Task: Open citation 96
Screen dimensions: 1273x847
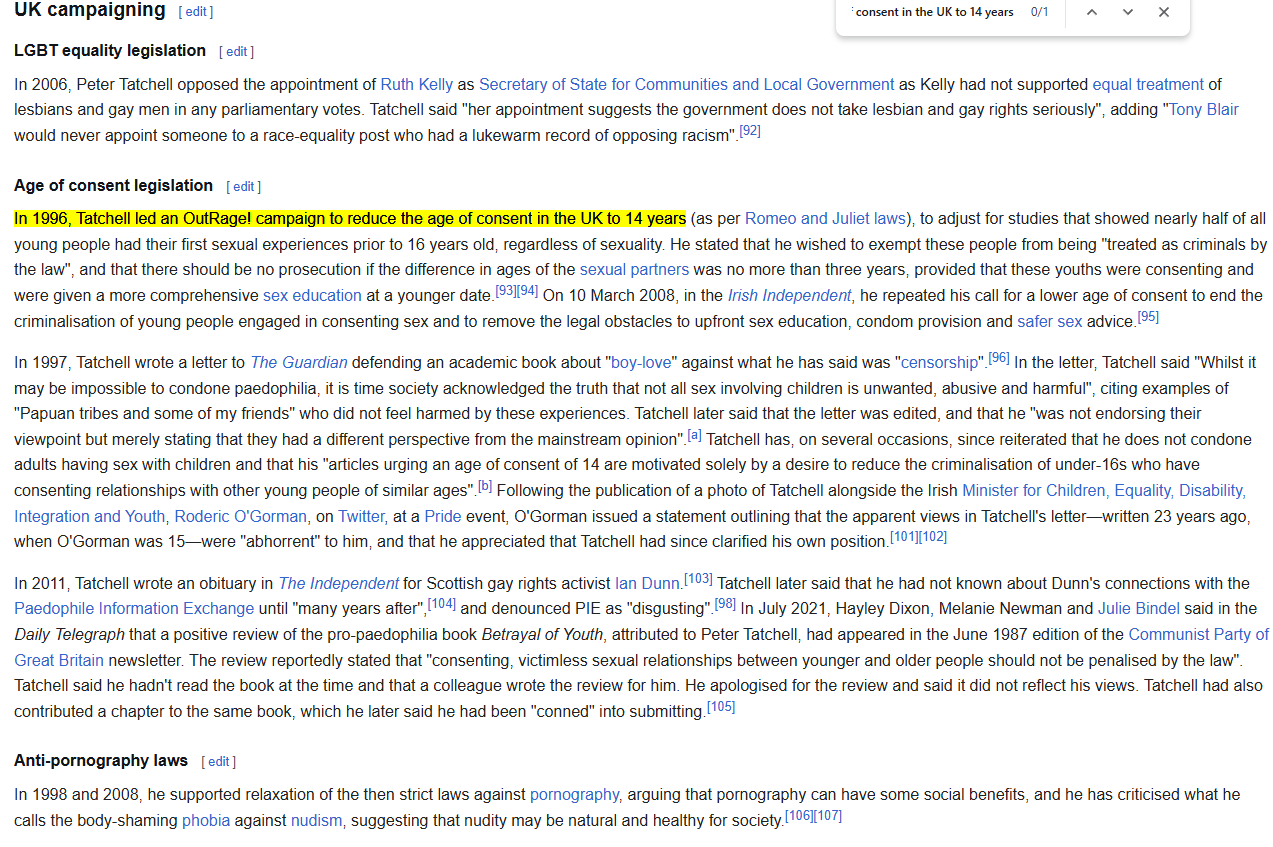Action: (999, 358)
